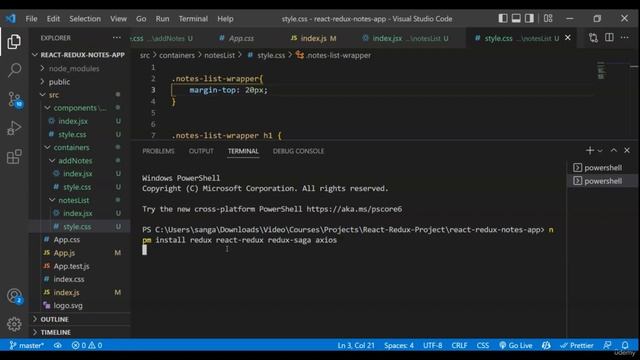Click the feedback icon in status bar
Viewport: 640px width, 360px height.
point(607,345)
